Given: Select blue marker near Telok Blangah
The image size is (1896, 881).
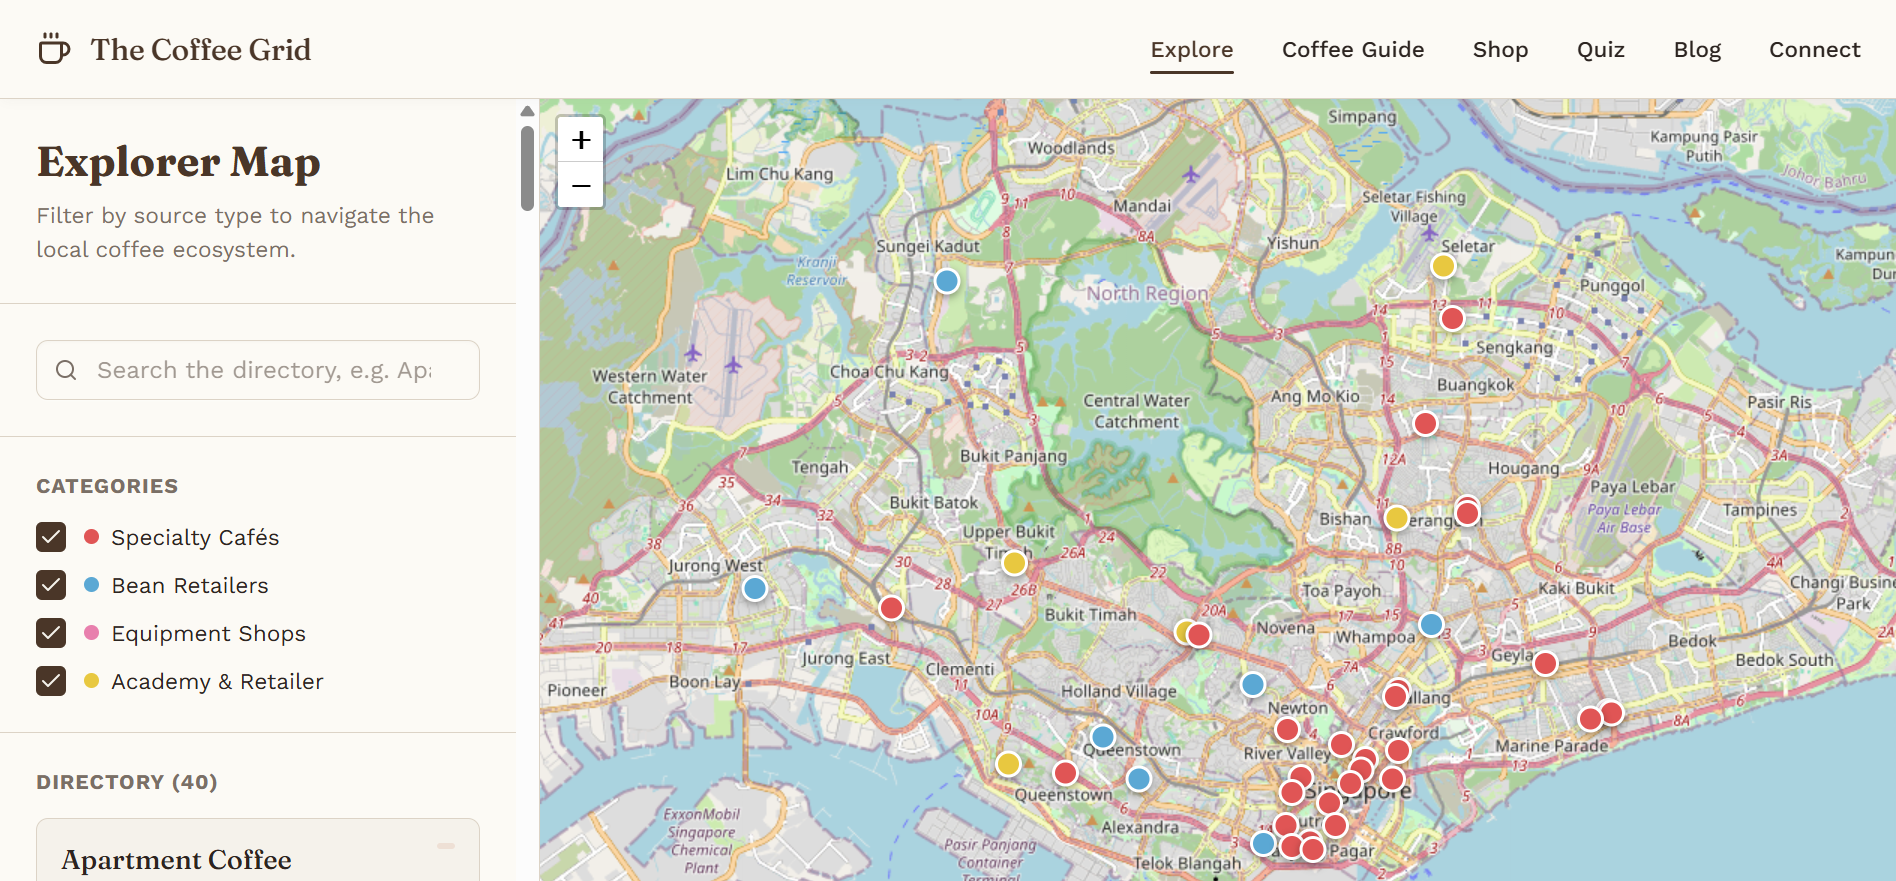Looking at the screenshot, I should (1264, 844).
